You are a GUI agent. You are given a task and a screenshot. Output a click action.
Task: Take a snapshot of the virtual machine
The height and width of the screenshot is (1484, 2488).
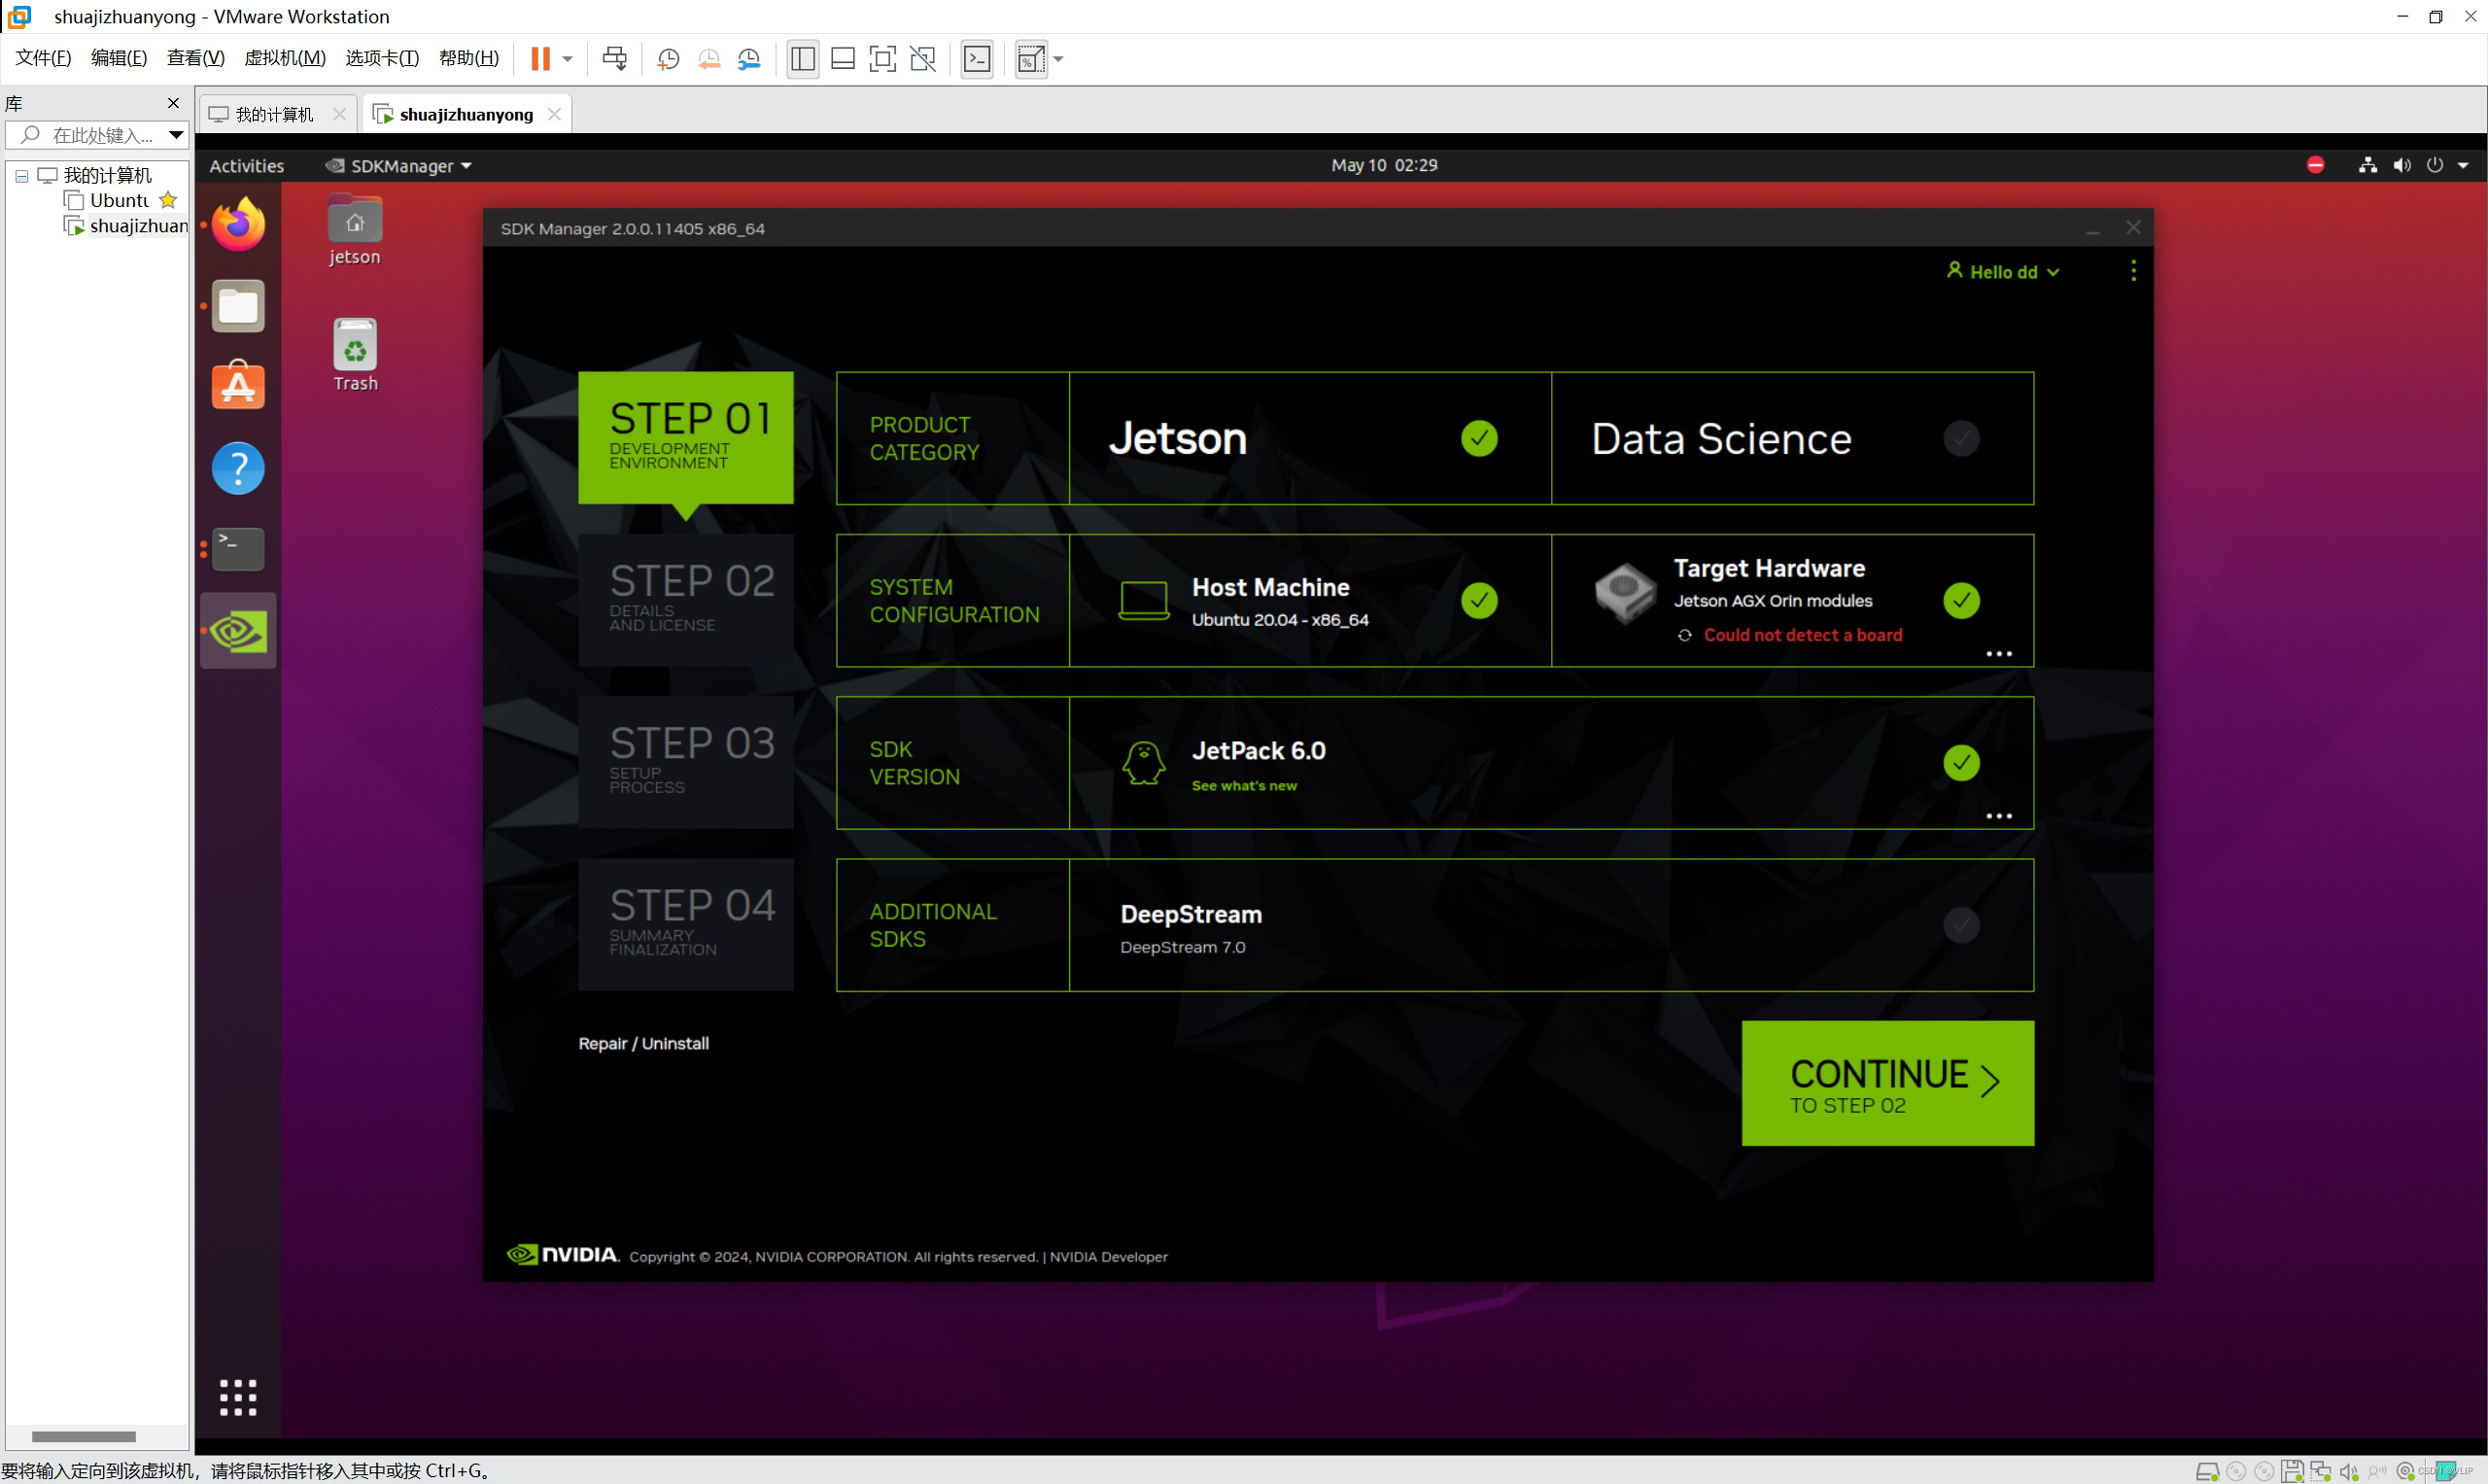pos(668,58)
